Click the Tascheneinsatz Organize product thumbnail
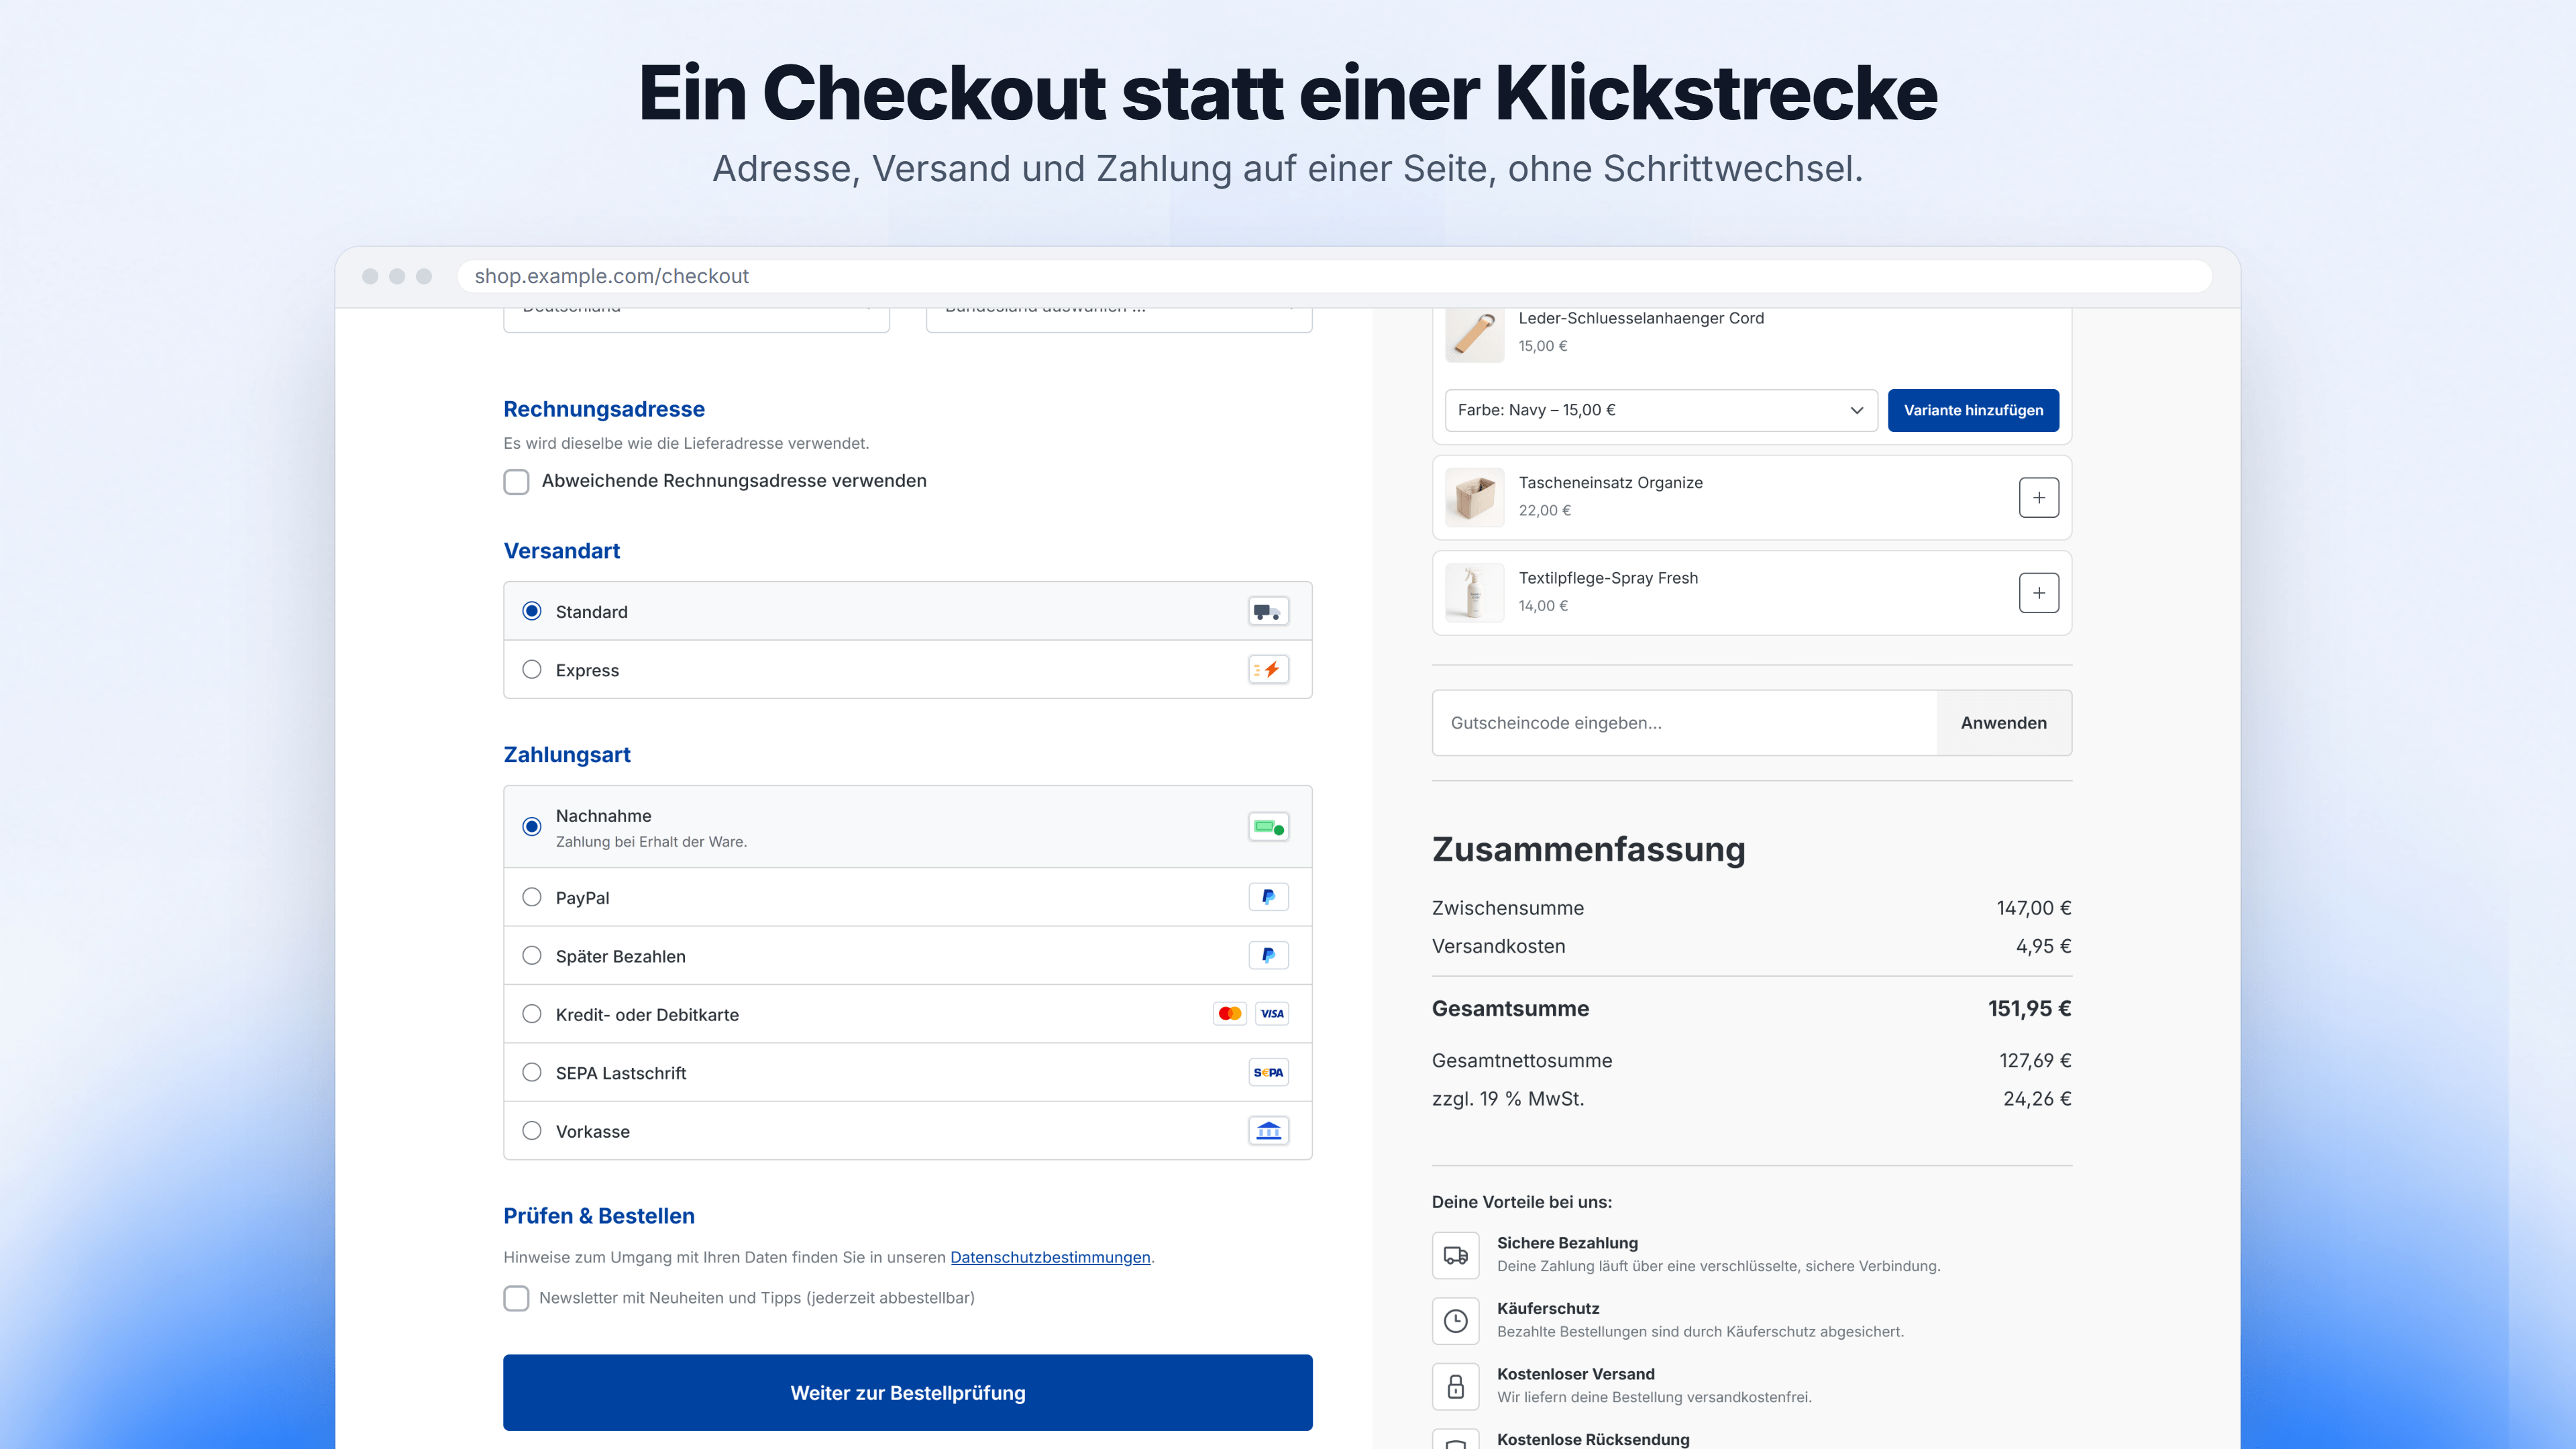This screenshot has height=1449, width=2576. tap(1474, 497)
